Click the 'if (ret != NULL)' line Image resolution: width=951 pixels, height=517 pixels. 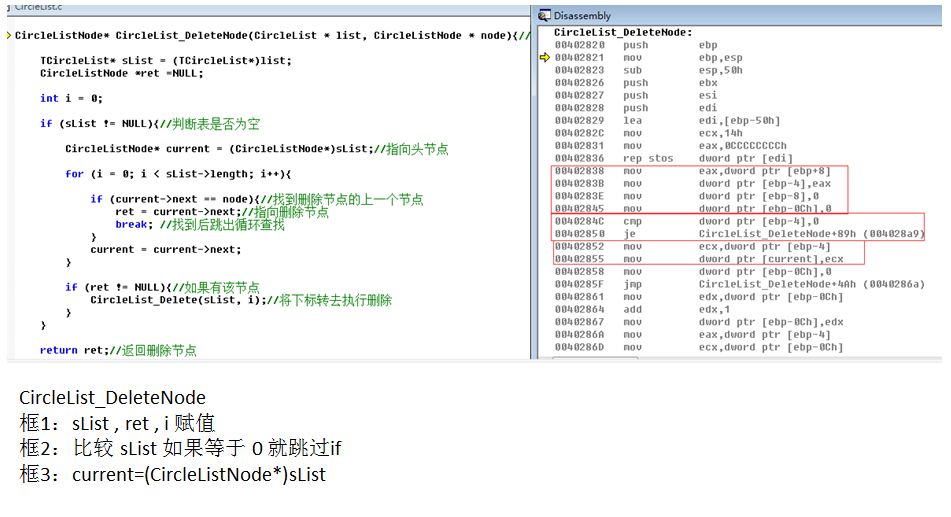pyautogui.click(x=163, y=287)
